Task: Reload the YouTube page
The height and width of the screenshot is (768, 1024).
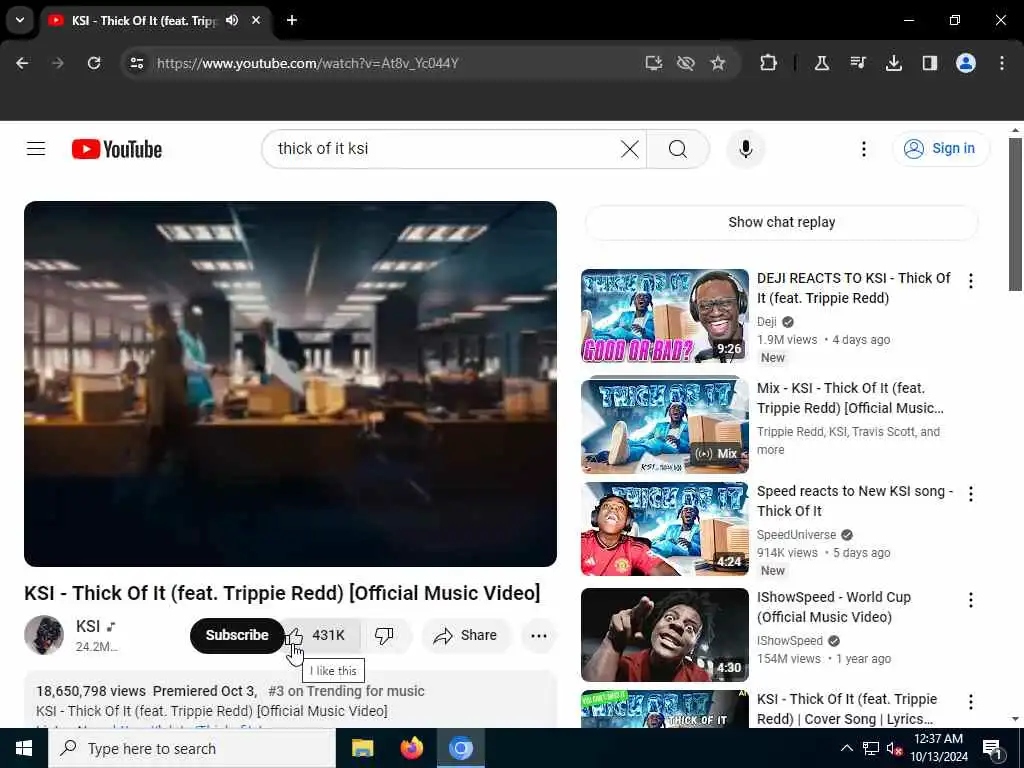Action: point(94,63)
